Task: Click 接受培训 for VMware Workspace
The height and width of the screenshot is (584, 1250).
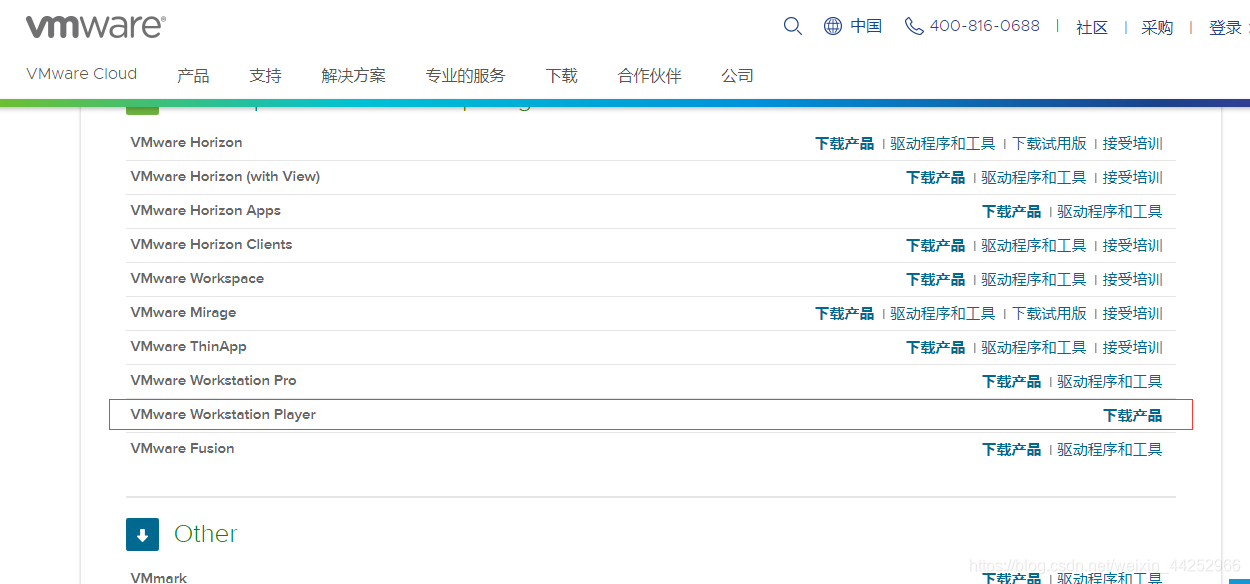Action: [x=1132, y=279]
